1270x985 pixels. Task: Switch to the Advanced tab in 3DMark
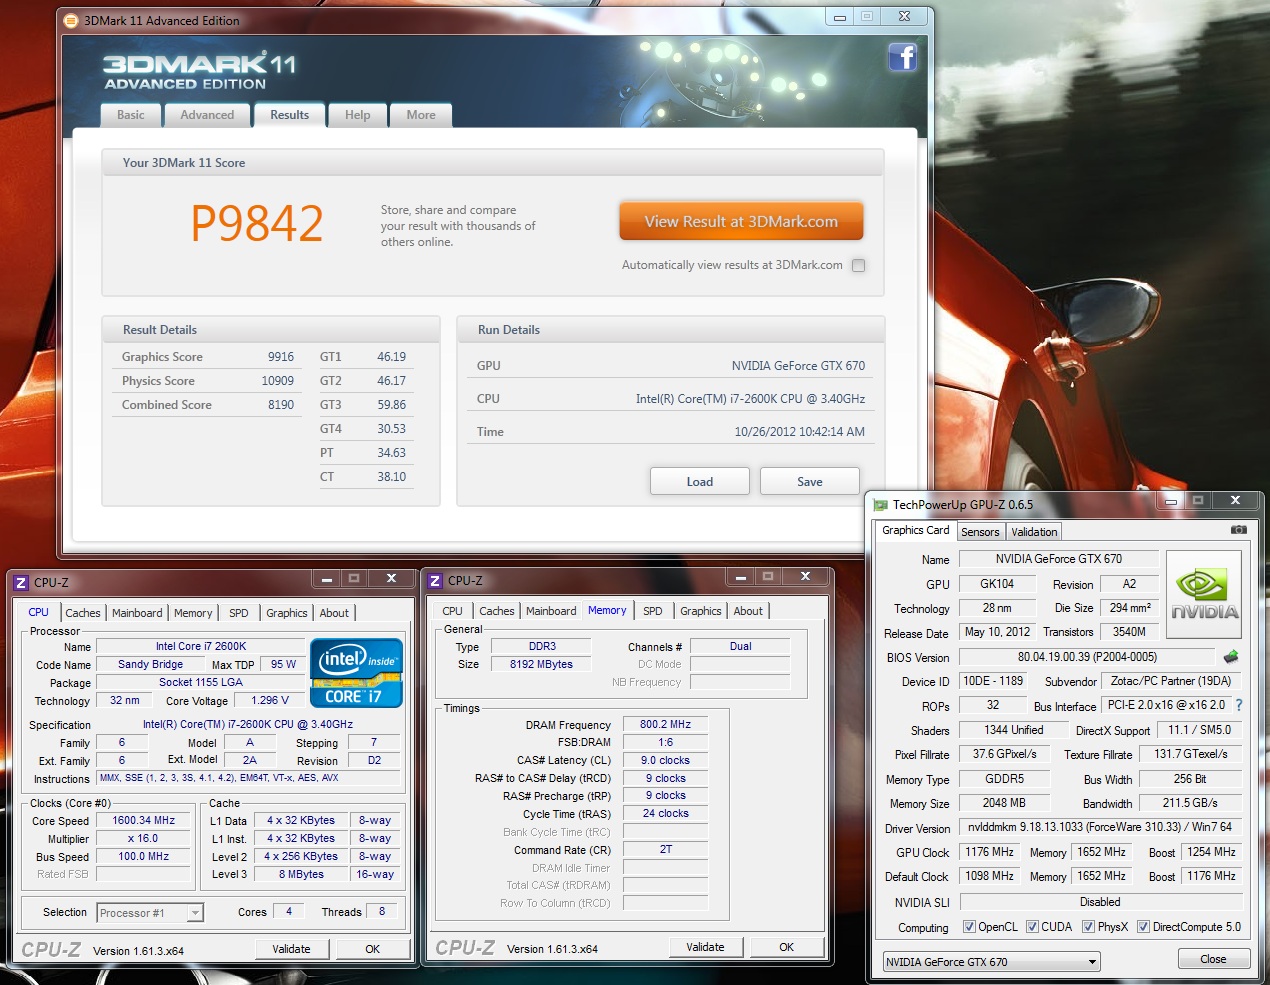[x=207, y=115]
